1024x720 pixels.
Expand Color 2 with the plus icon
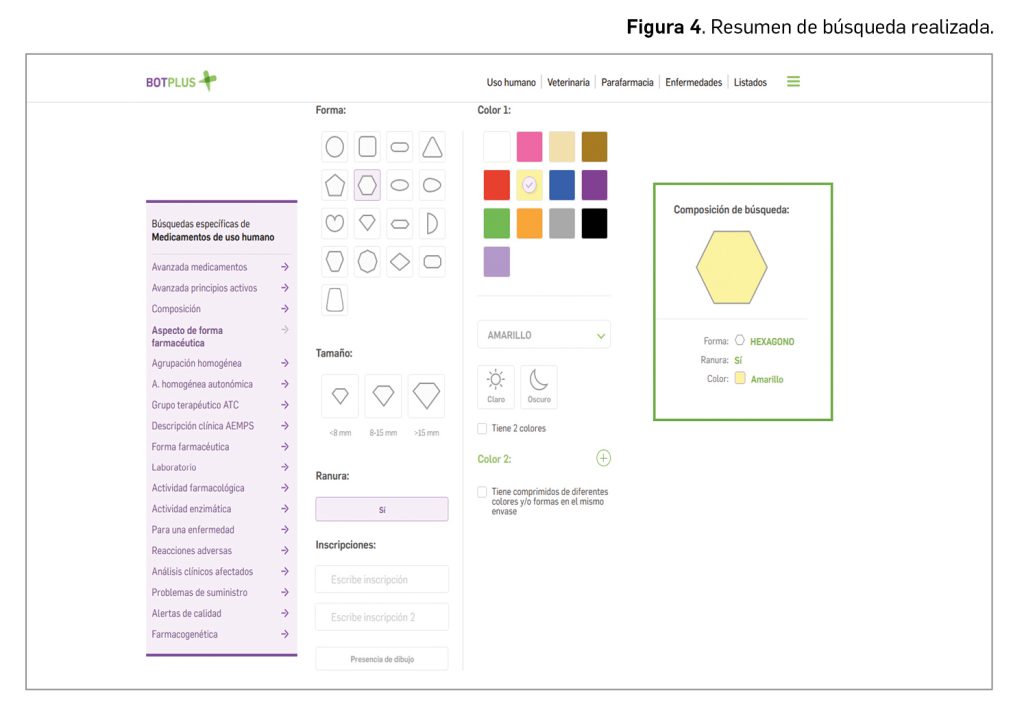(603, 458)
